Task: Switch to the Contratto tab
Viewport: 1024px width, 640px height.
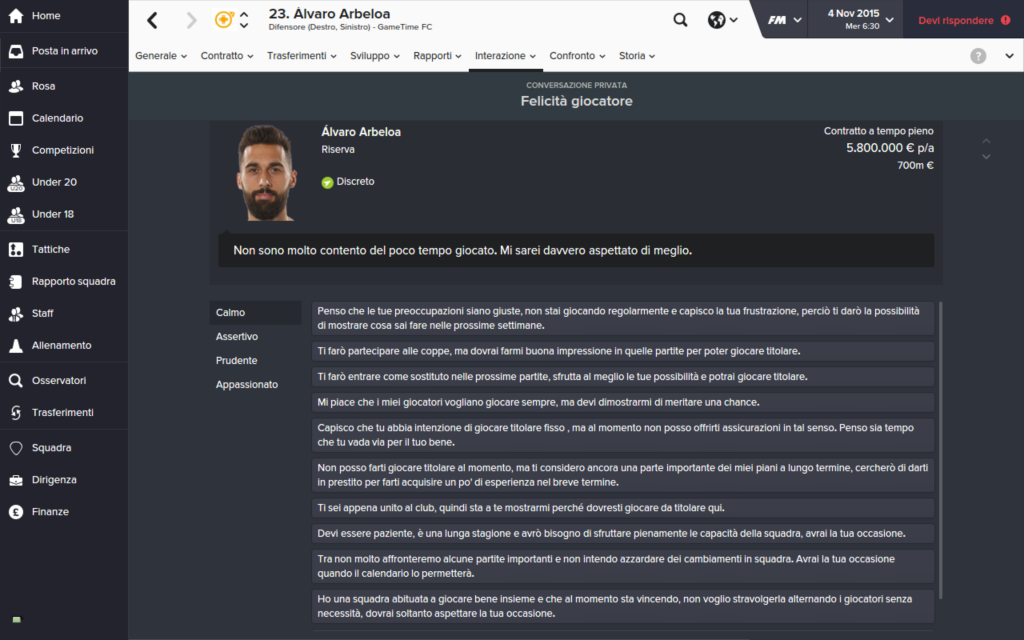Action: (x=221, y=56)
